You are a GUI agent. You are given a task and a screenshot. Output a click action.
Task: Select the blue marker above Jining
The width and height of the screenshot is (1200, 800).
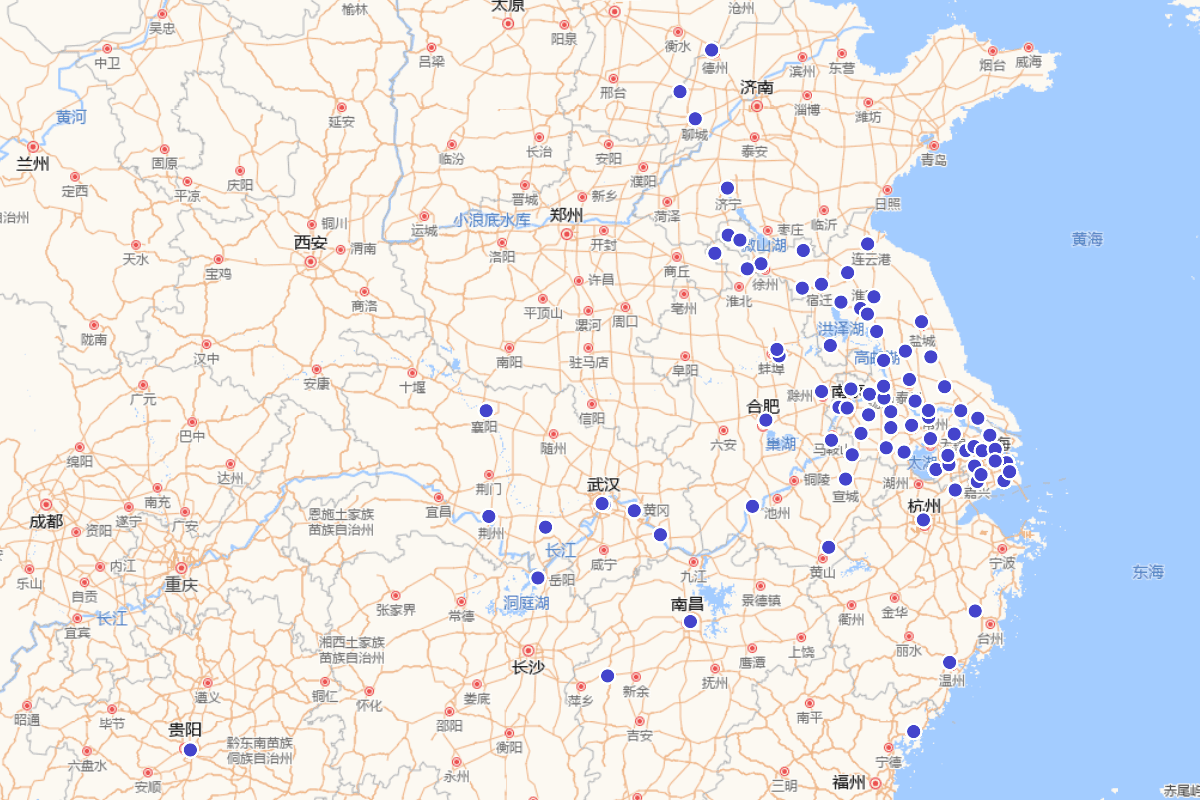(x=727, y=188)
